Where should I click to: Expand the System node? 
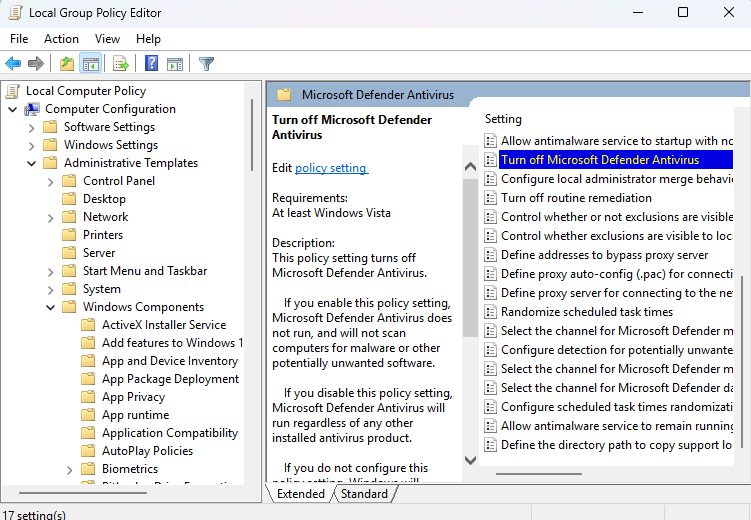point(50,290)
